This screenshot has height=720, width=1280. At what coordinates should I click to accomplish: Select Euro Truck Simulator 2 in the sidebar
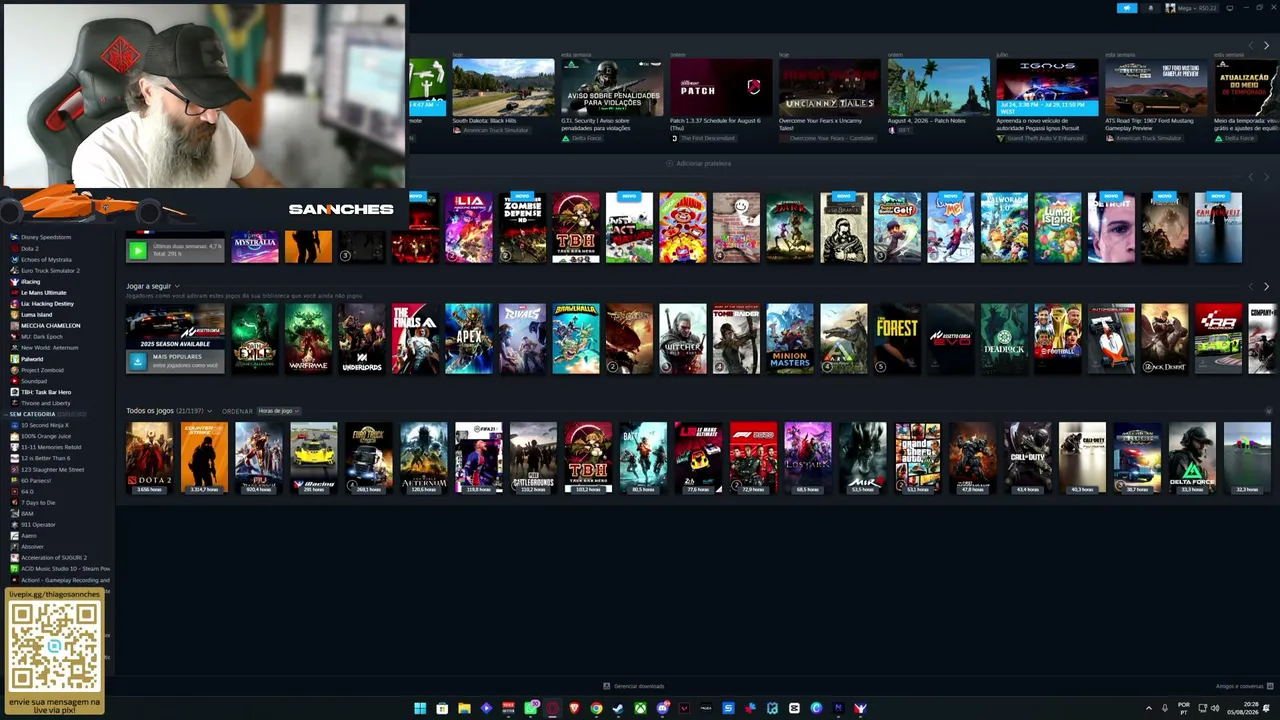[x=50, y=271]
